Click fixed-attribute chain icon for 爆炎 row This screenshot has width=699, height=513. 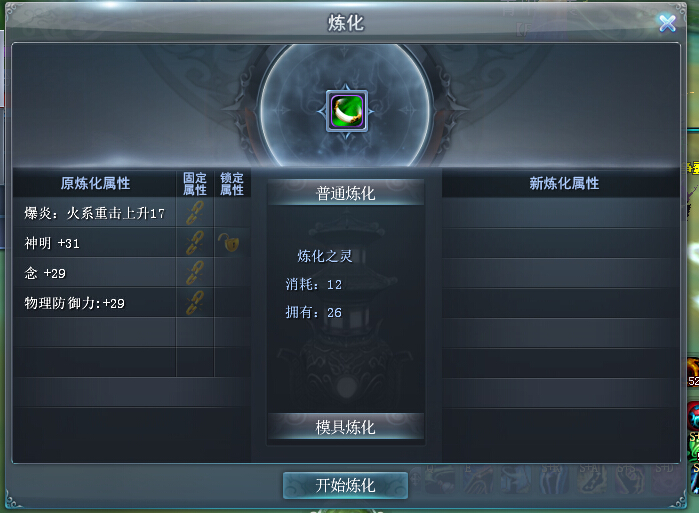coord(195,213)
